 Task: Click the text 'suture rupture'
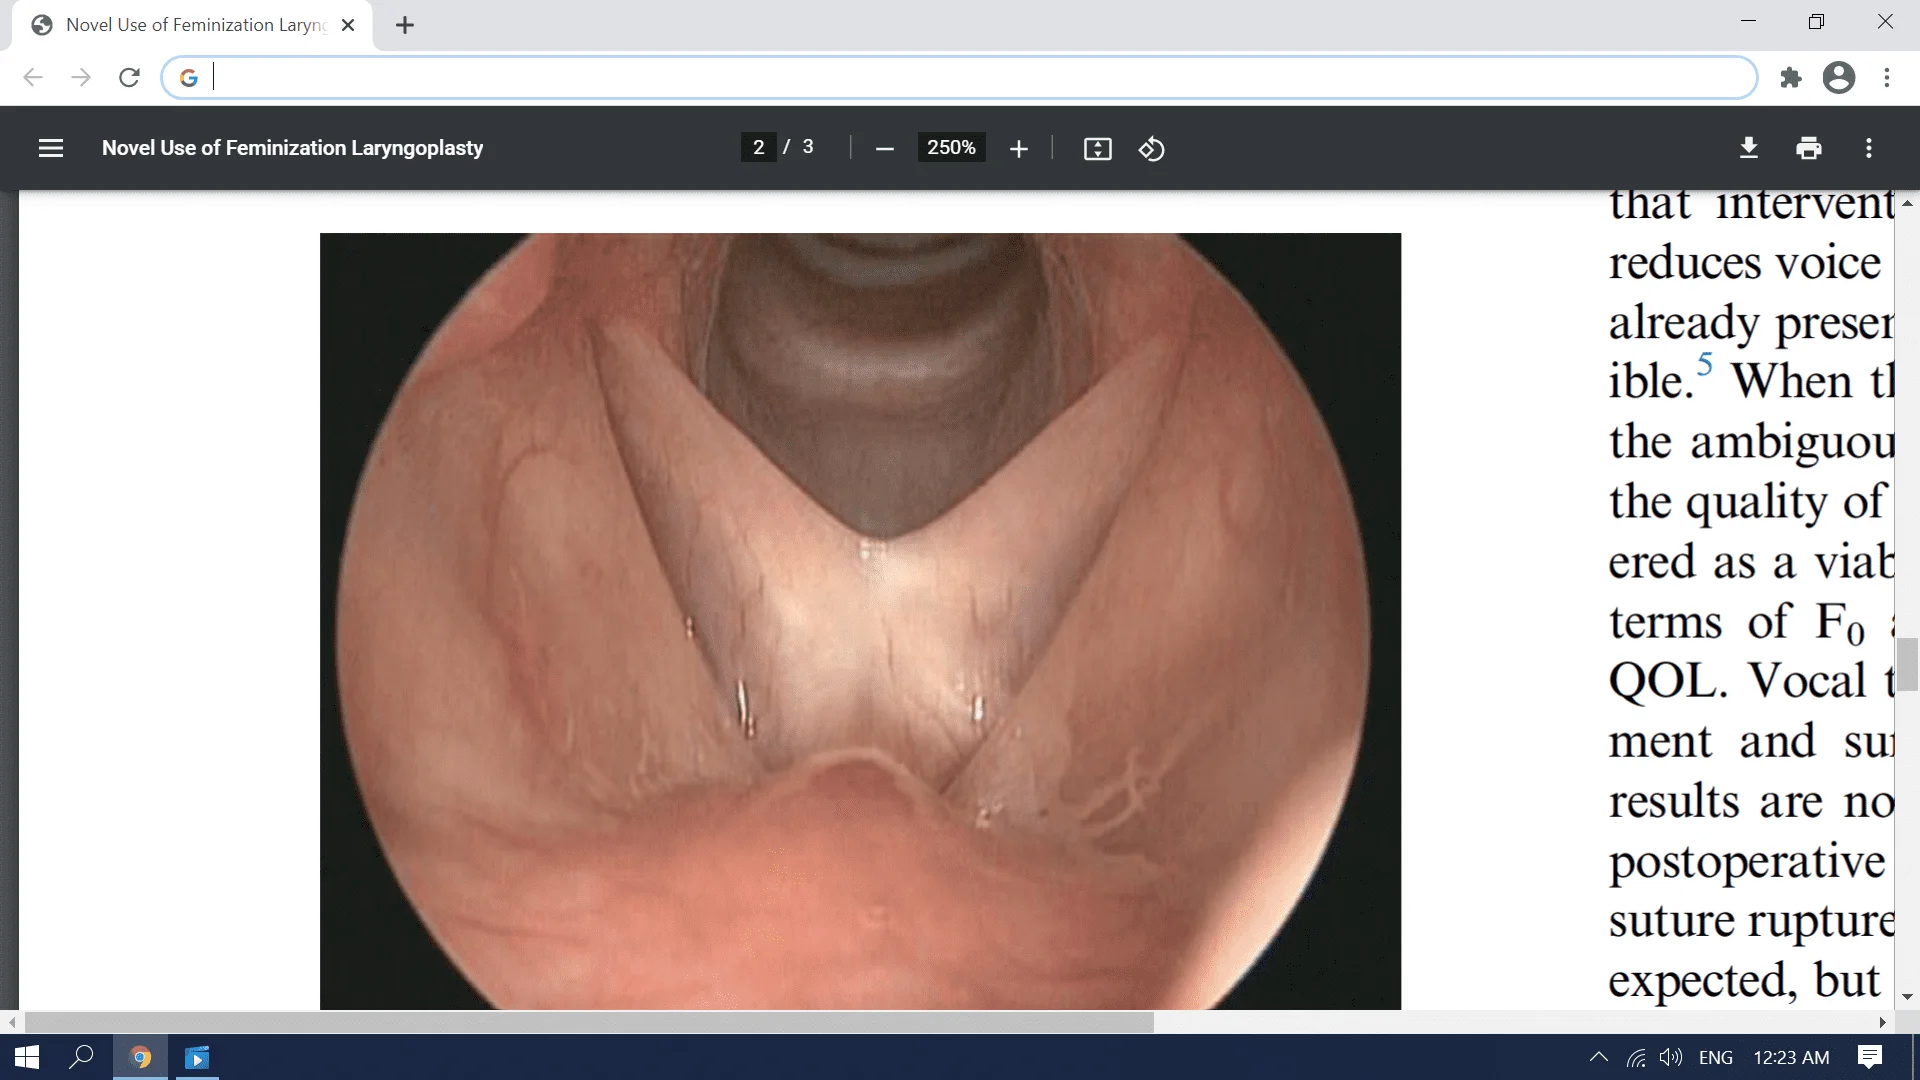[1751, 922]
